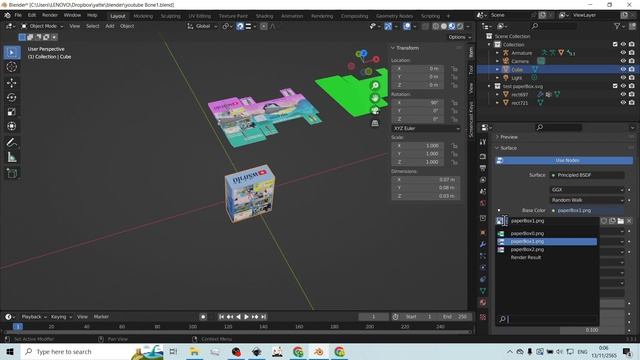Open the Add menu in viewport header
This screenshot has width=640, height=360.
[110, 26]
